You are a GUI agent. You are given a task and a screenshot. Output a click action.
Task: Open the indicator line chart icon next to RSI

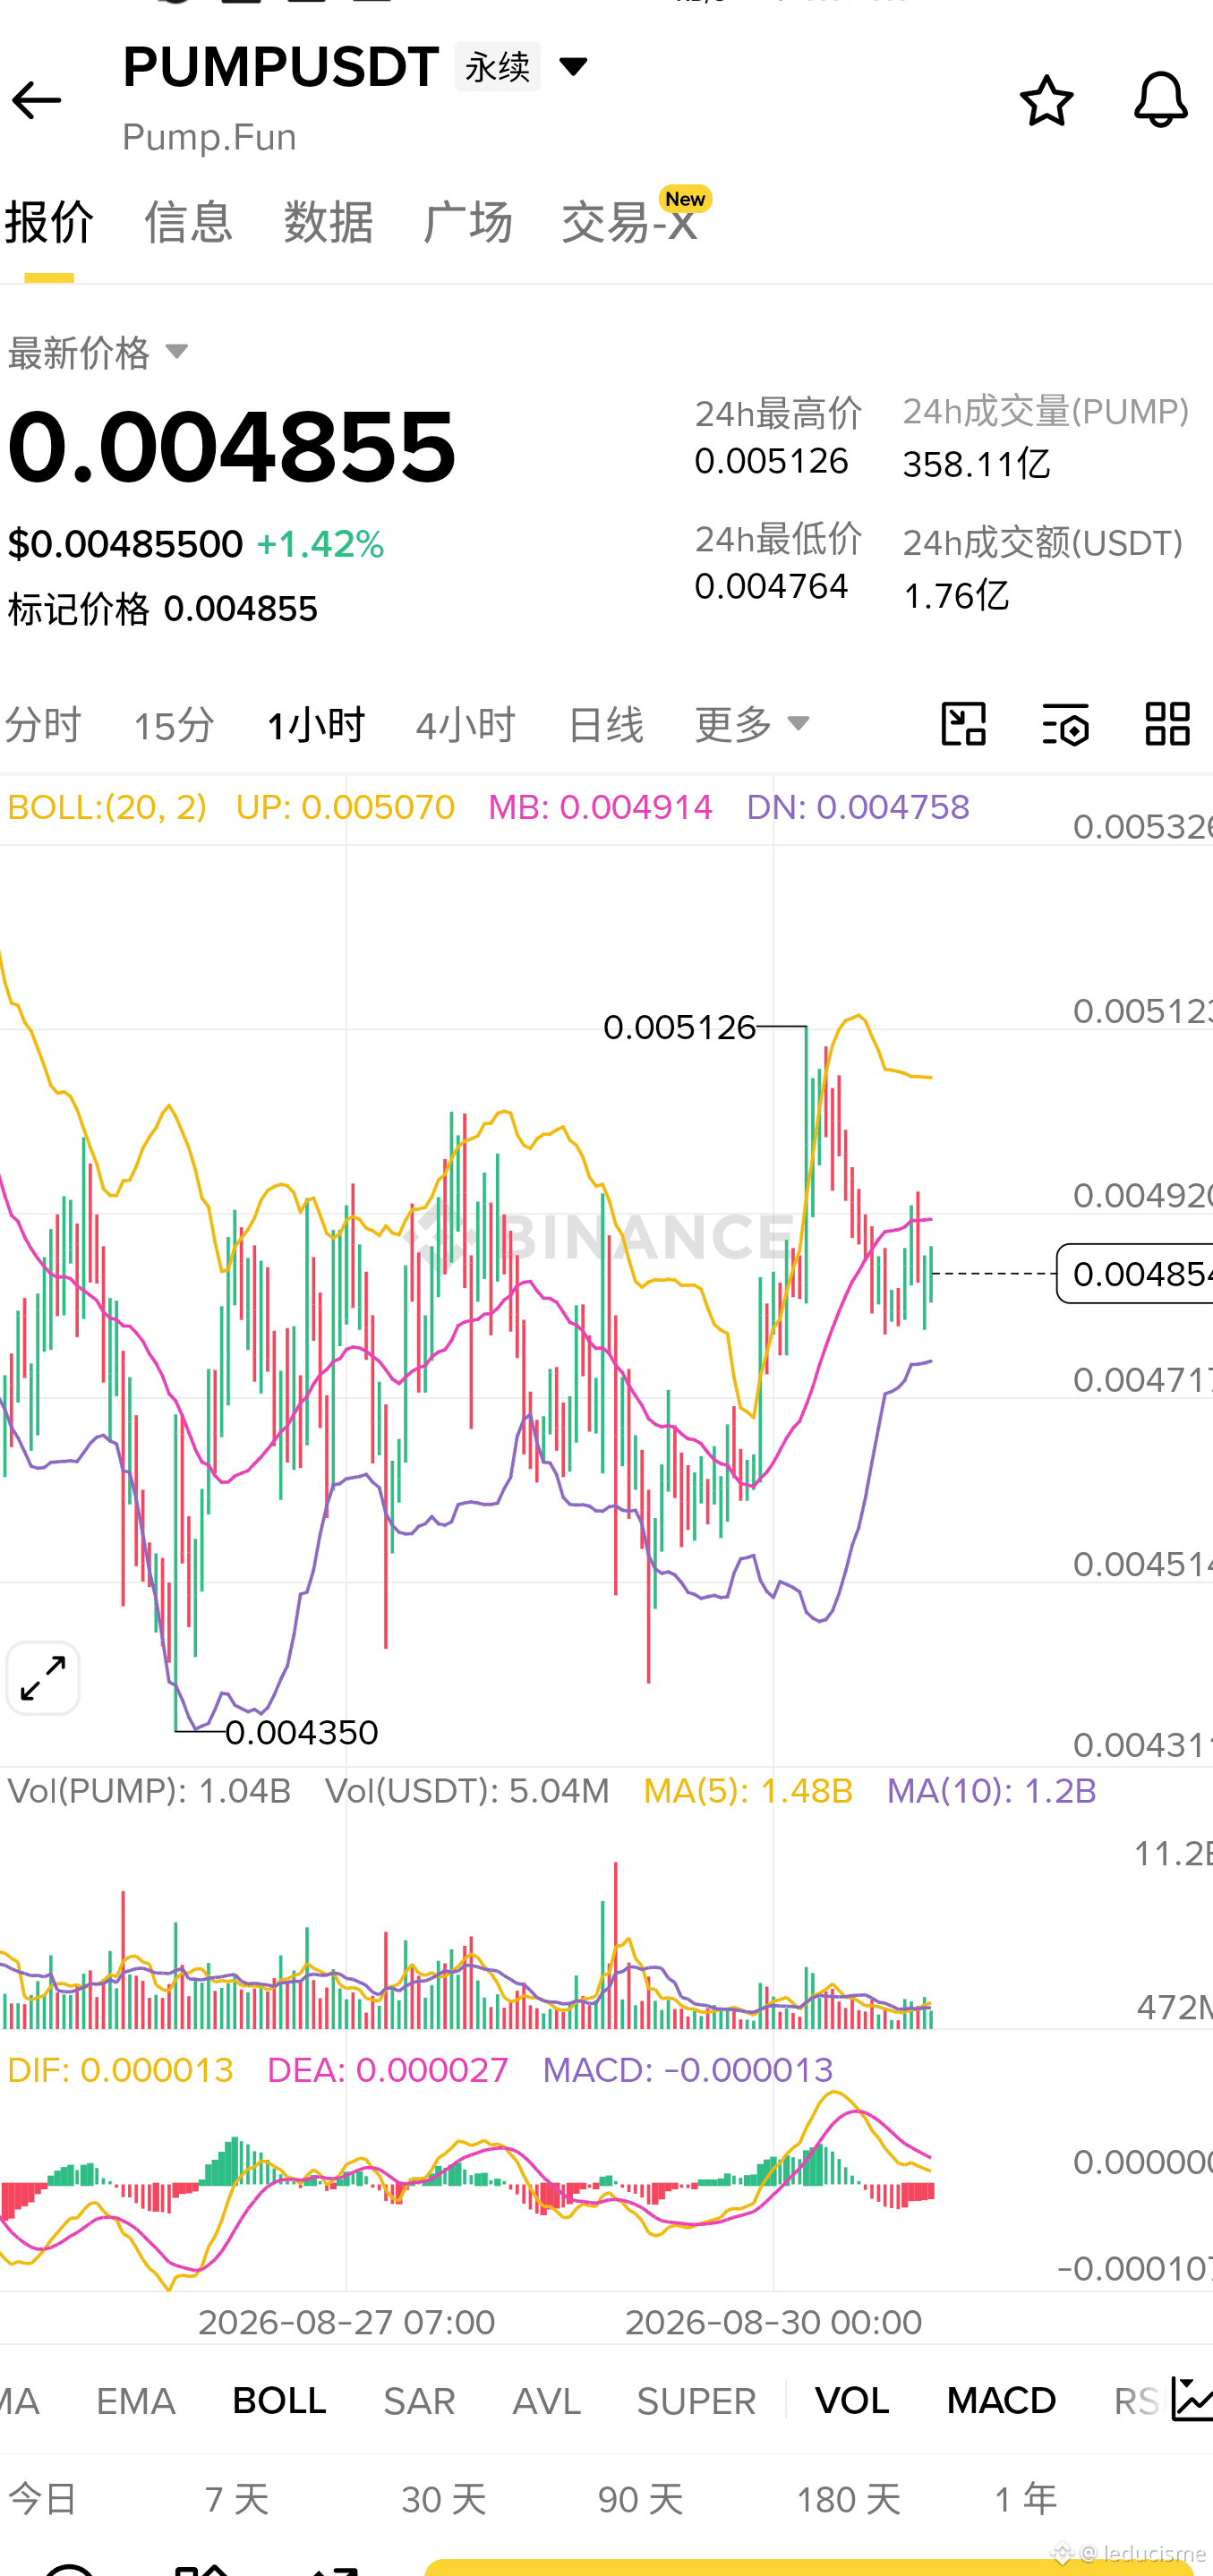pos(1191,2400)
